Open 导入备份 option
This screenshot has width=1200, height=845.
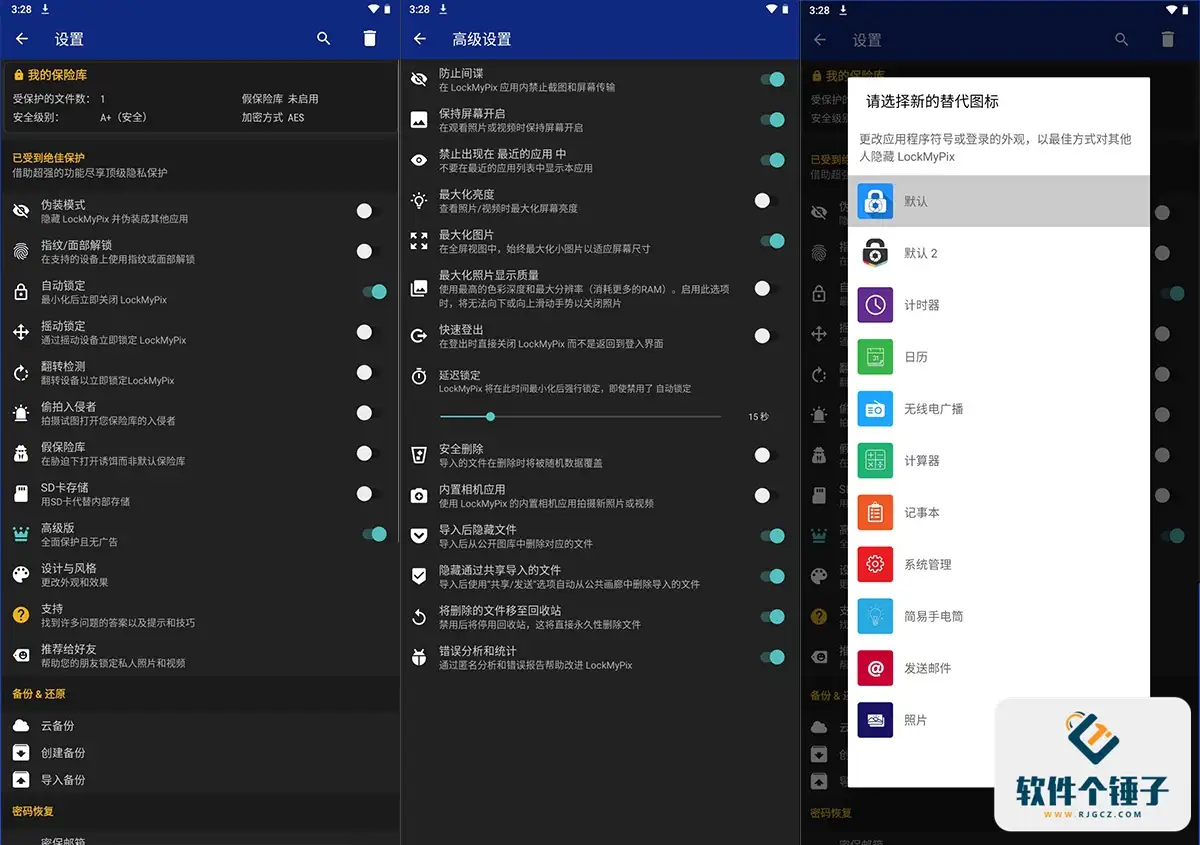pos(200,780)
